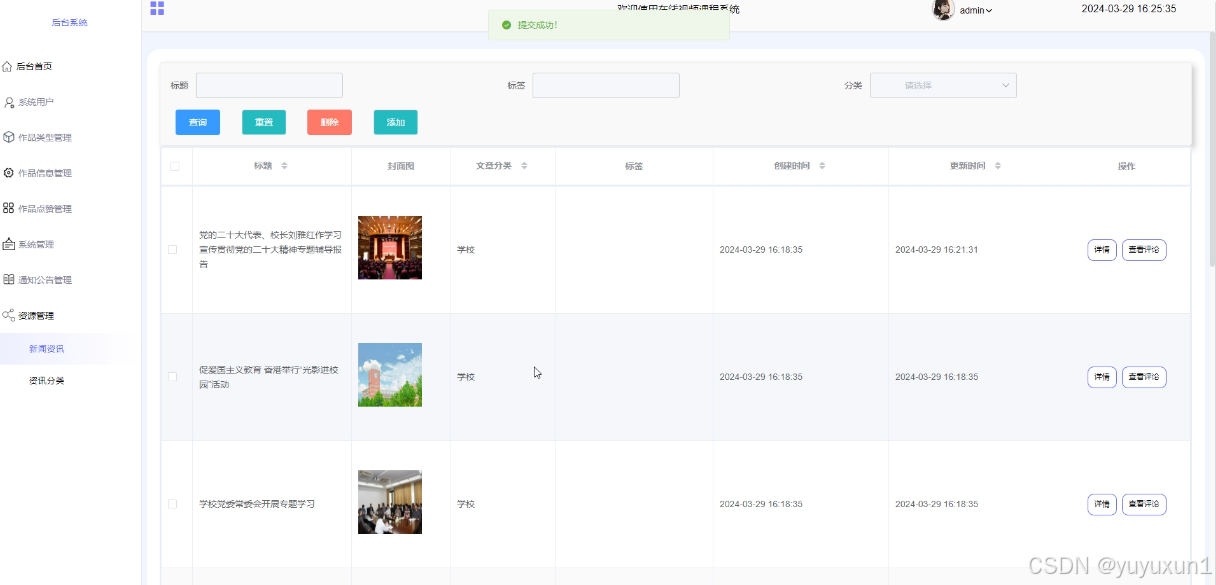Image resolution: width=1216 pixels, height=585 pixels.
Task: Click the blue 查询 button
Action: click(198, 122)
